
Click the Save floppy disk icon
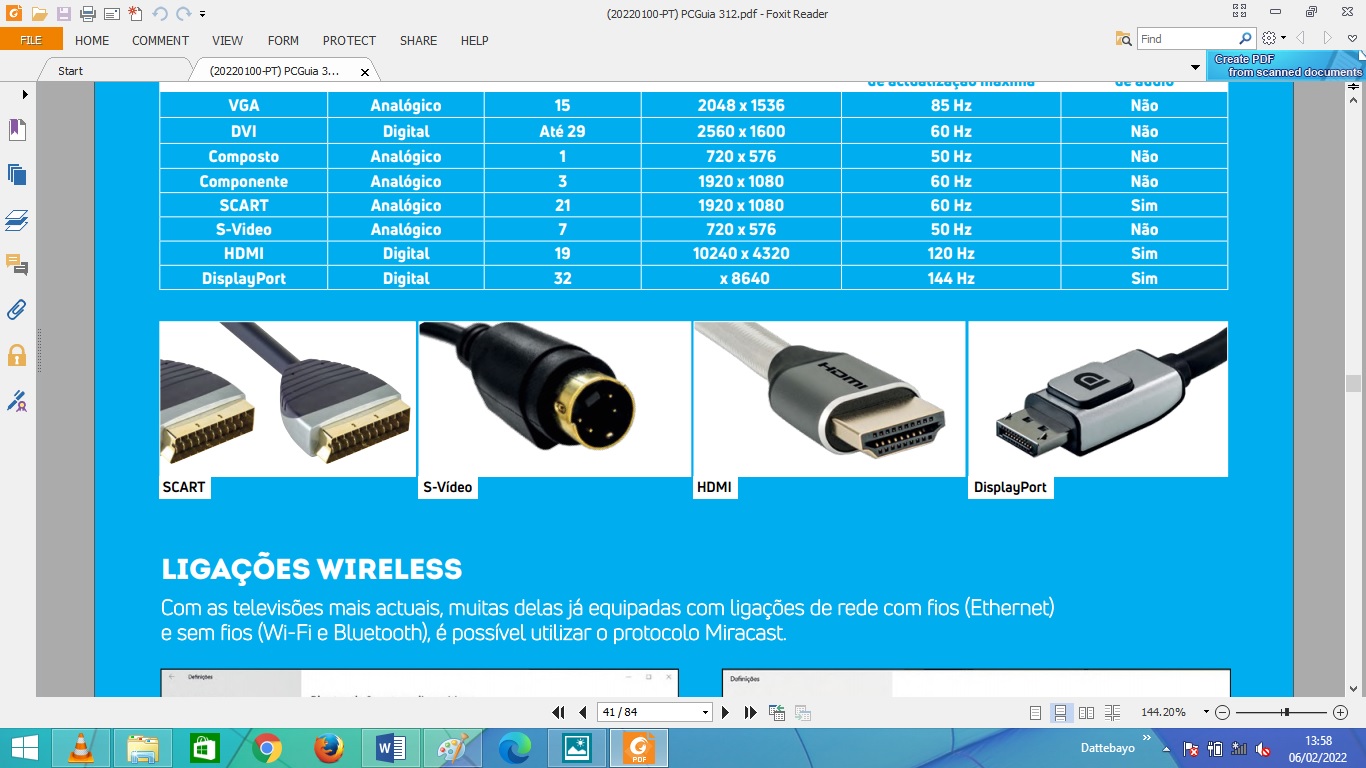pos(64,14)
